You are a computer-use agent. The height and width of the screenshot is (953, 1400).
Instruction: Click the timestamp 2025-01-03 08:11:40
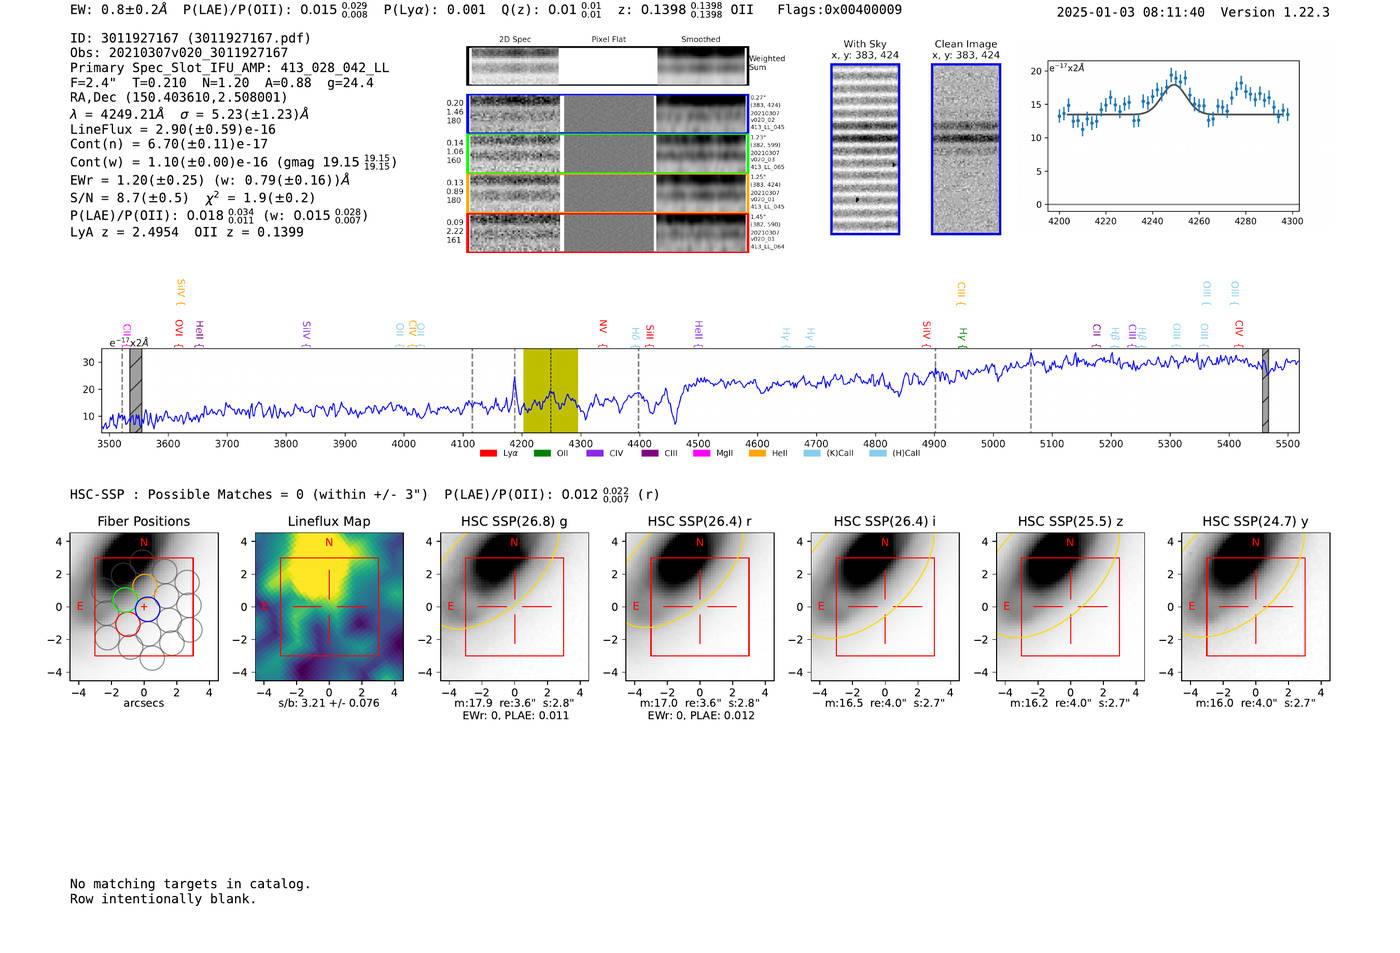[x=1131, y=13]
